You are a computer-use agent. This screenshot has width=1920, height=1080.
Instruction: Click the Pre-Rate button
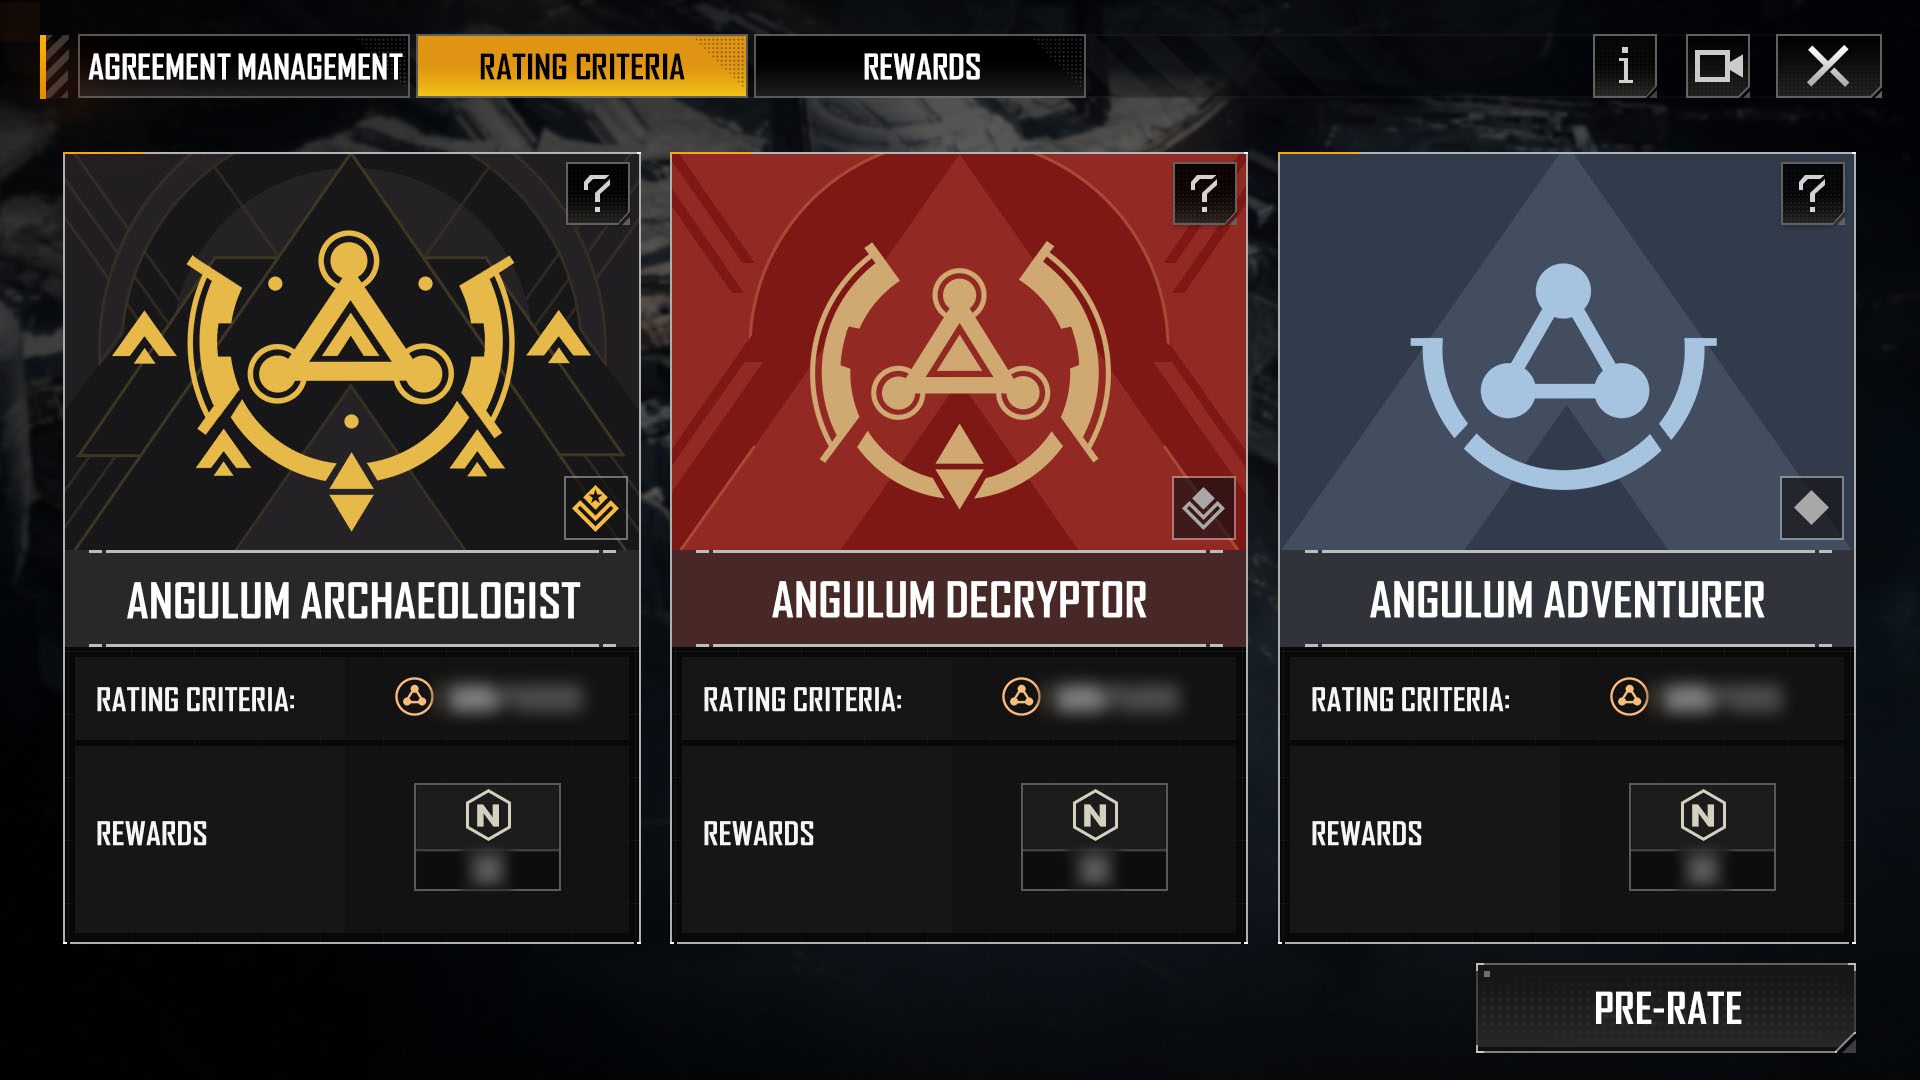coord(1666,1008)
